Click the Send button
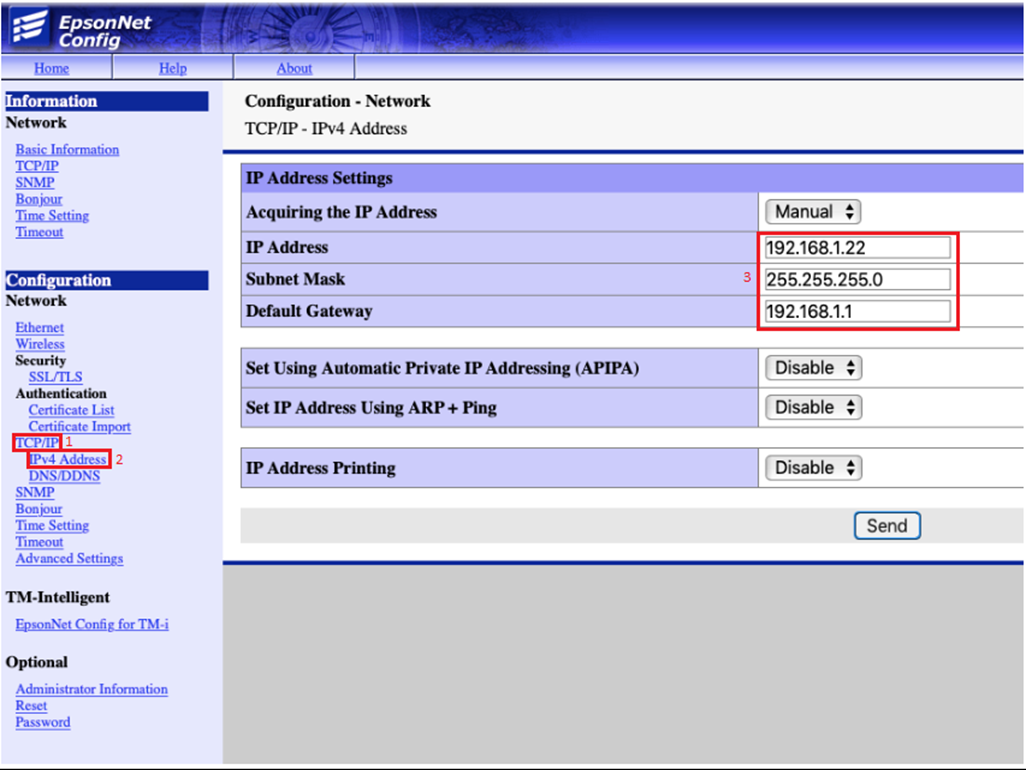Viewport: 1026px width, 770px height. 886,525
